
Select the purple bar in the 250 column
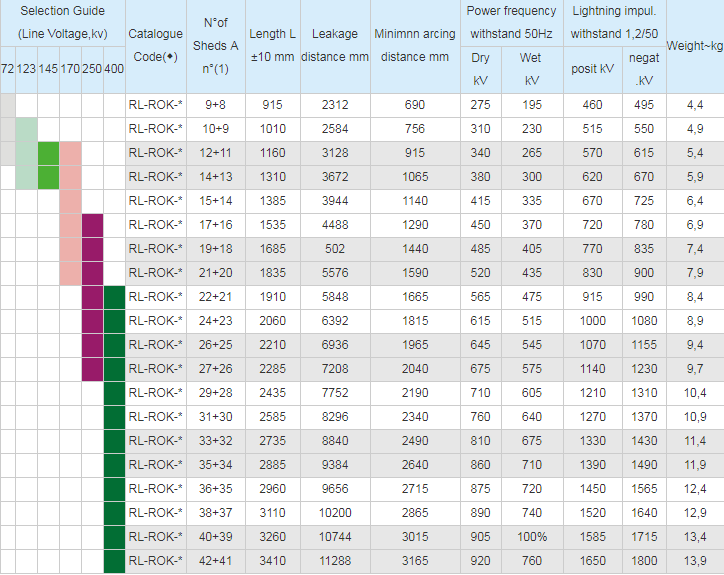point(92,297)
